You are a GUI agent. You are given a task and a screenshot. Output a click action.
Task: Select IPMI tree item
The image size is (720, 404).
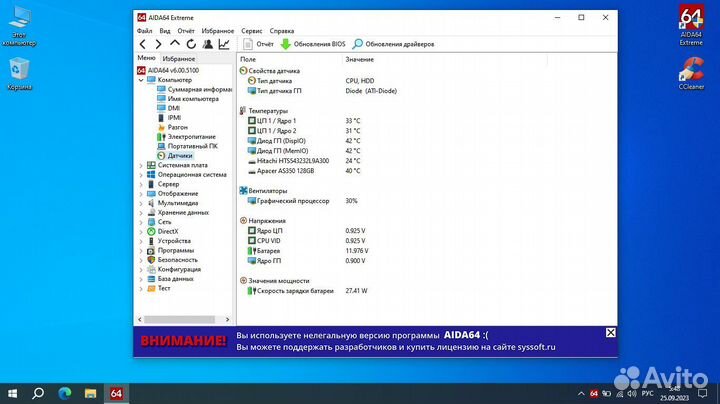169,118
